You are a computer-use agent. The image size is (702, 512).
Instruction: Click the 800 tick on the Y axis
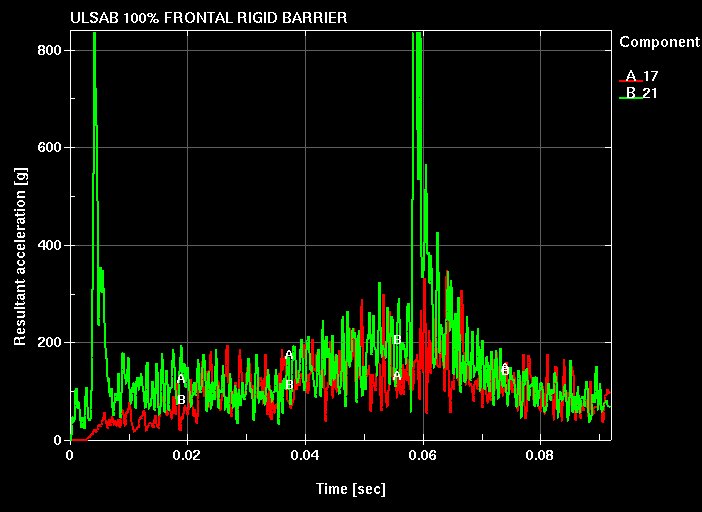51,50
